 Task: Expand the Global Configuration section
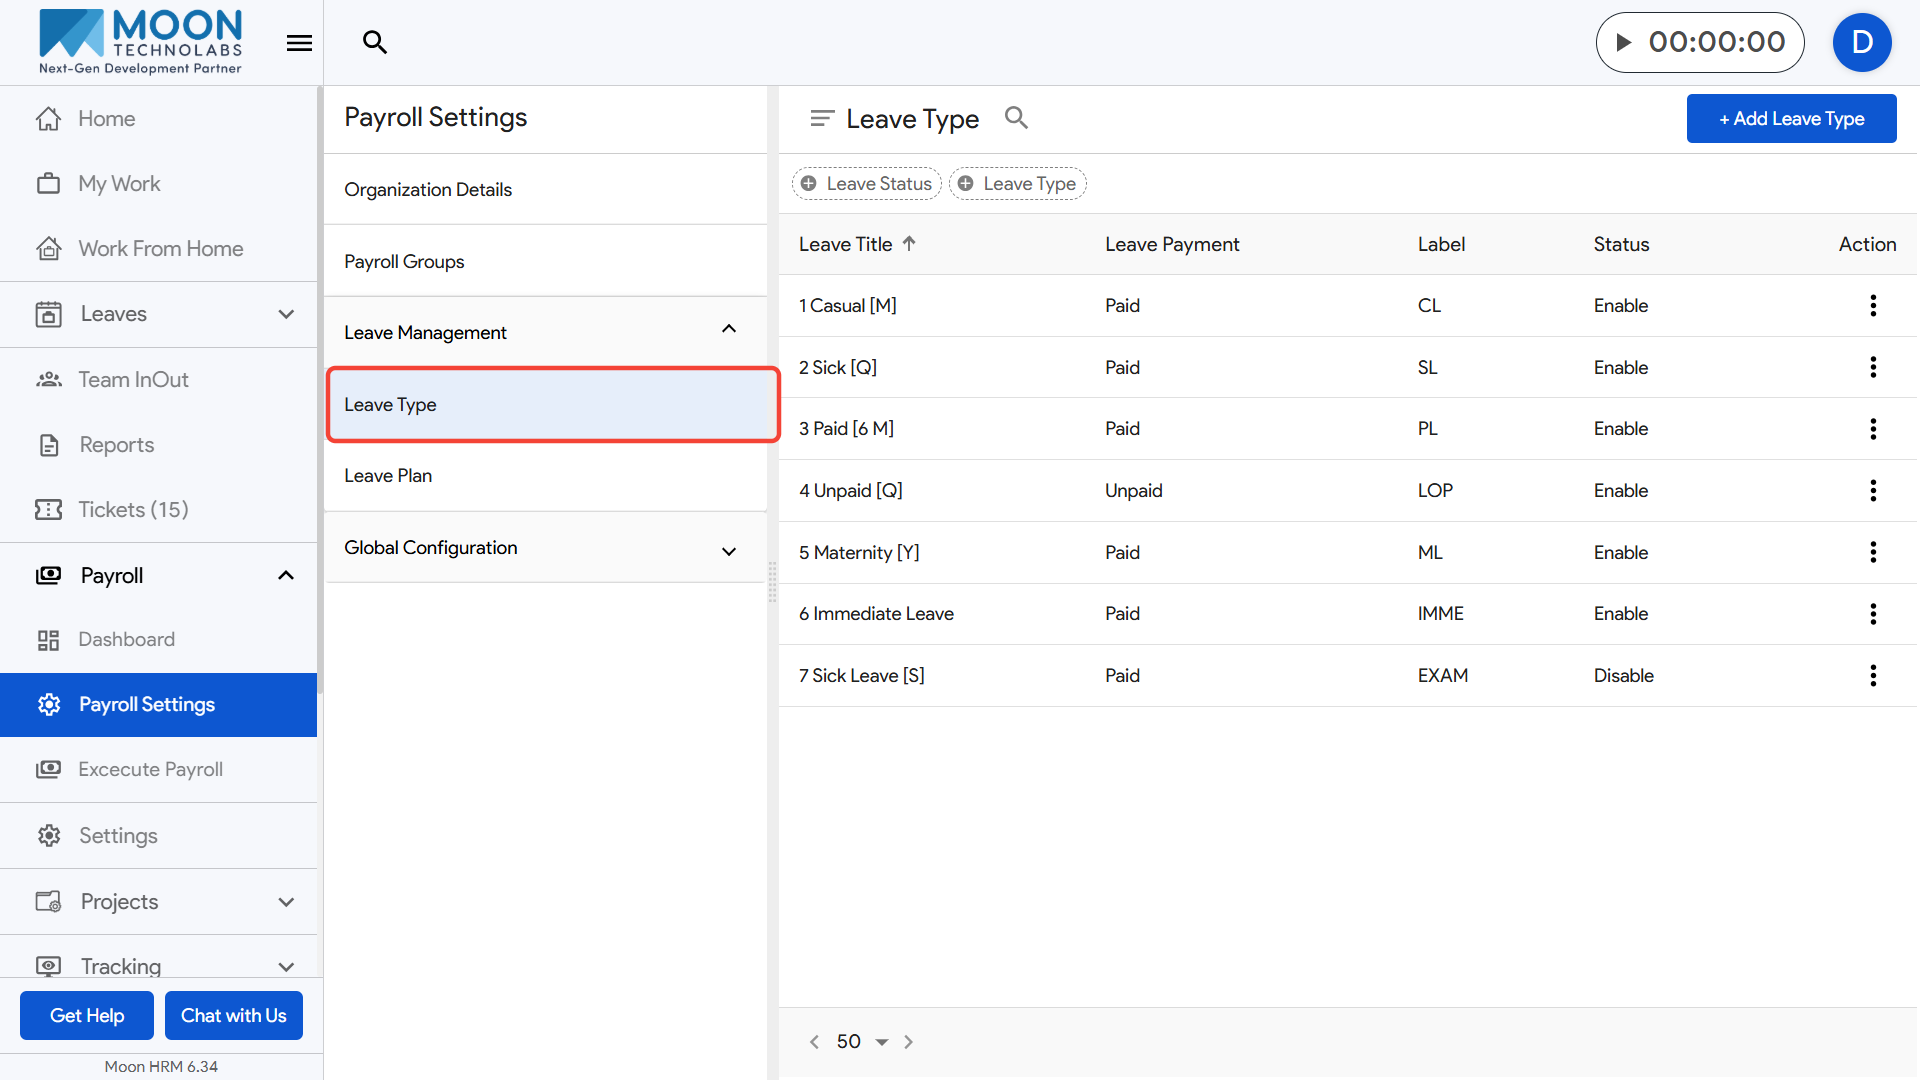[x=728, y=549]
